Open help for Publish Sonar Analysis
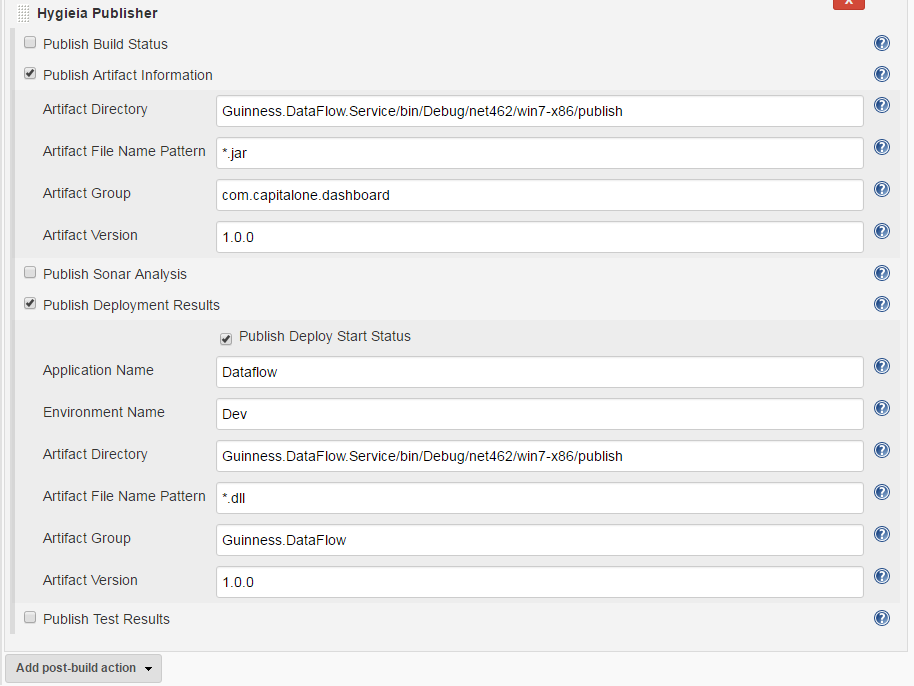This screenshot has height=686, width=914. tap(881, 273)
